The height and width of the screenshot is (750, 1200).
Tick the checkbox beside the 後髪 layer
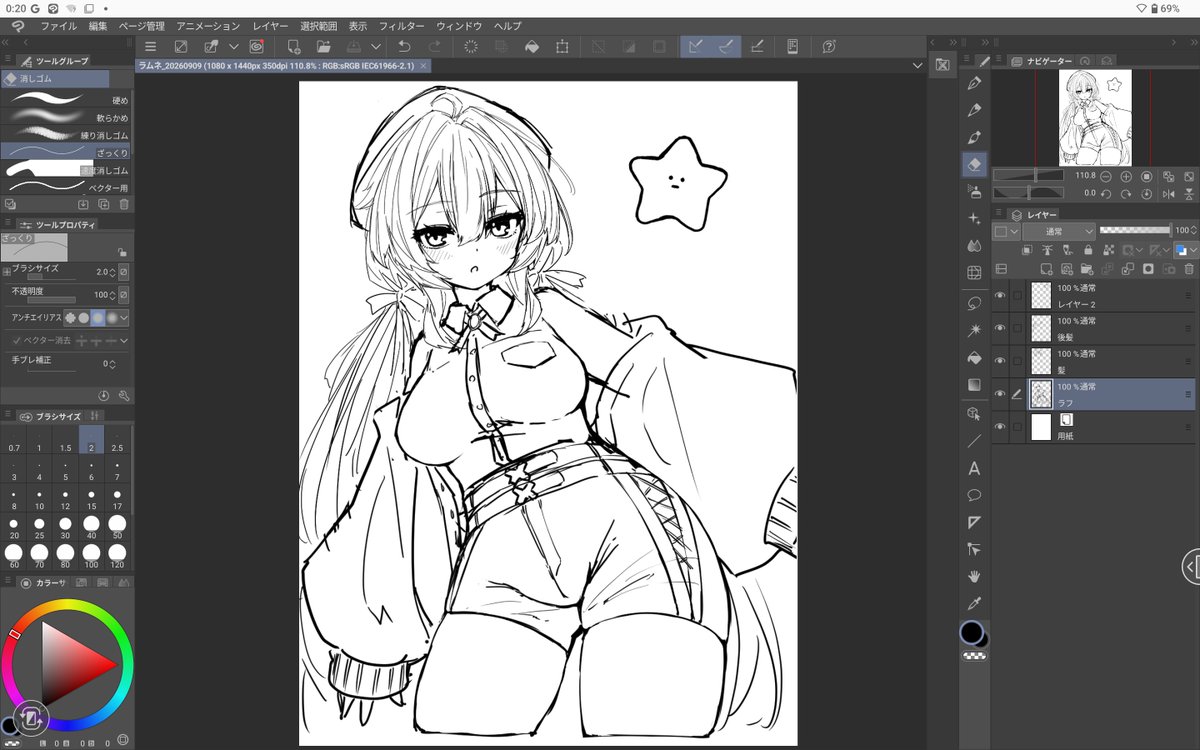1018,328
